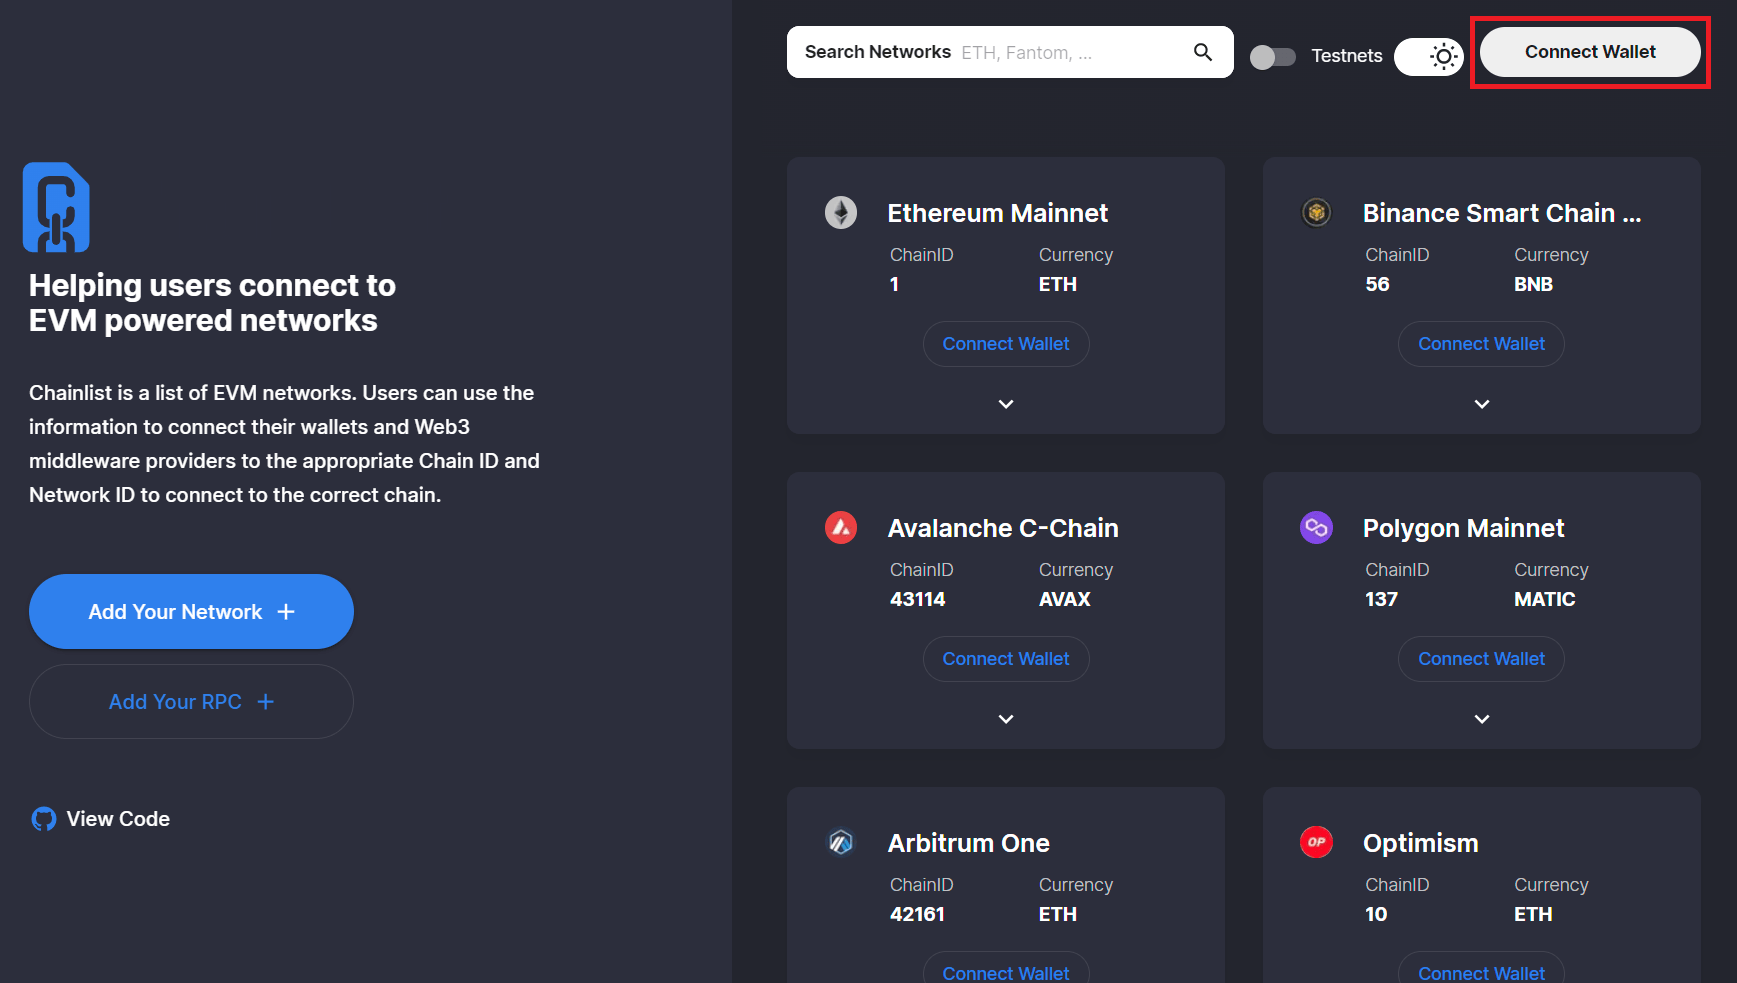Enable the Testnets toggle switch

1272,57
